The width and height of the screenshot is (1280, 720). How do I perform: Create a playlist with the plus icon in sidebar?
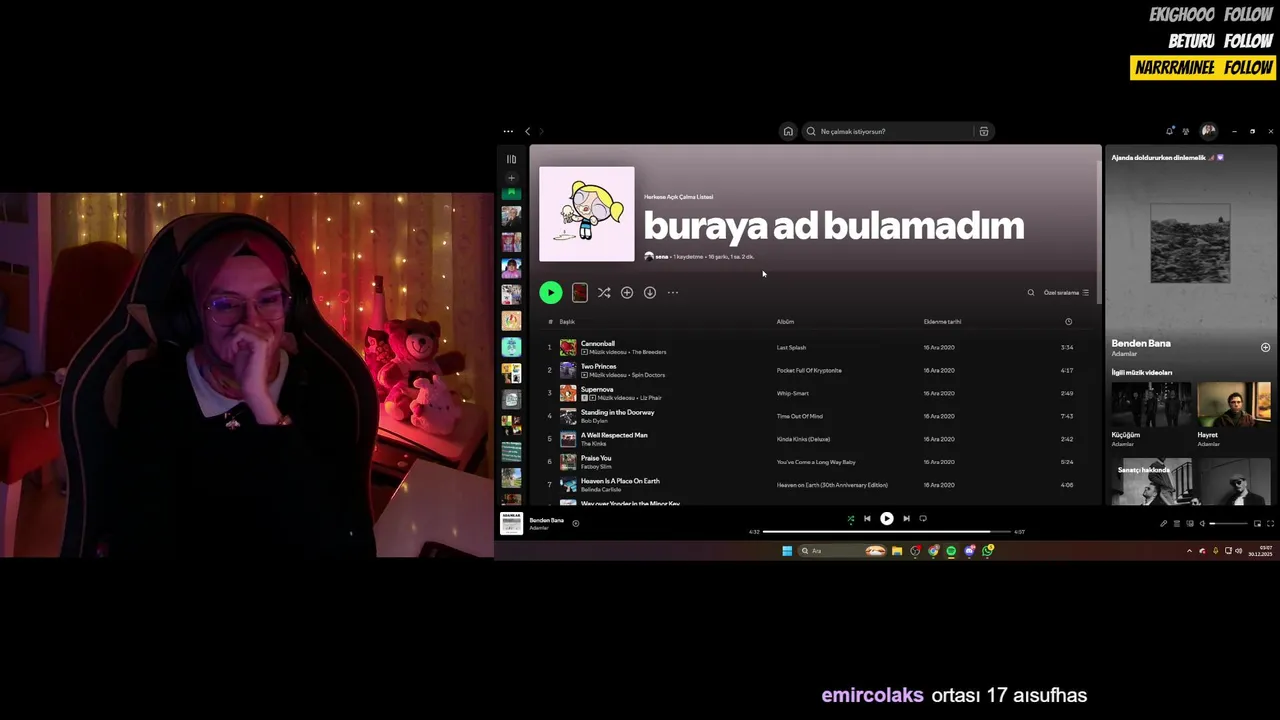(511, 178)
